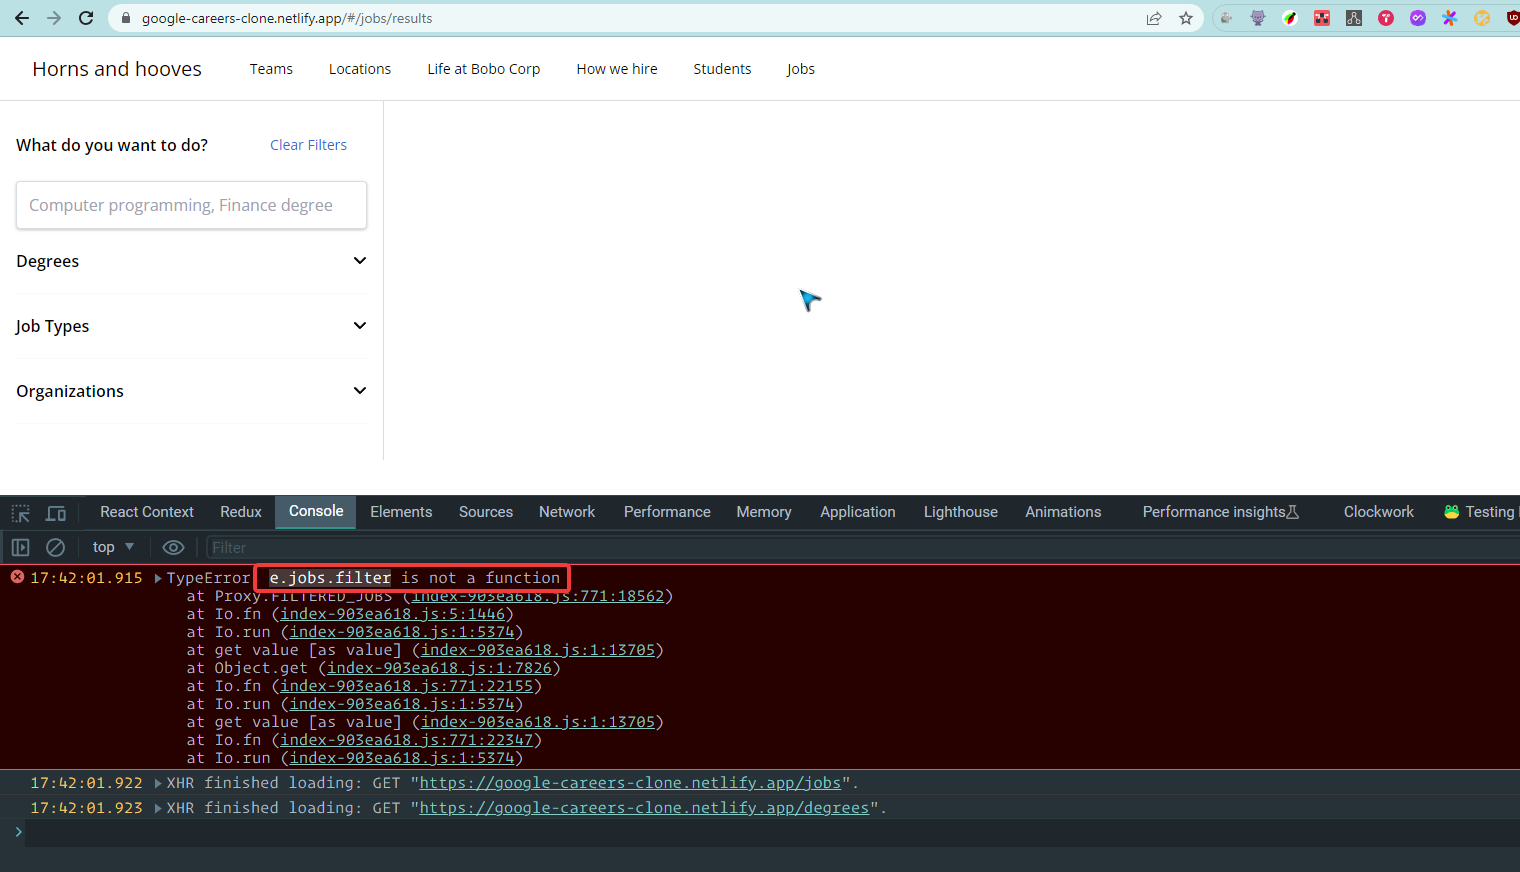
Task: Open the purple cat extension
Action: 1258,18
